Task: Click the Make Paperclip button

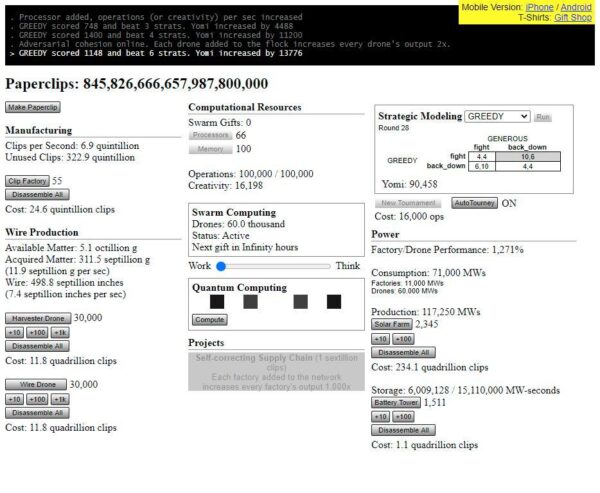Action: tap(33, 107)
